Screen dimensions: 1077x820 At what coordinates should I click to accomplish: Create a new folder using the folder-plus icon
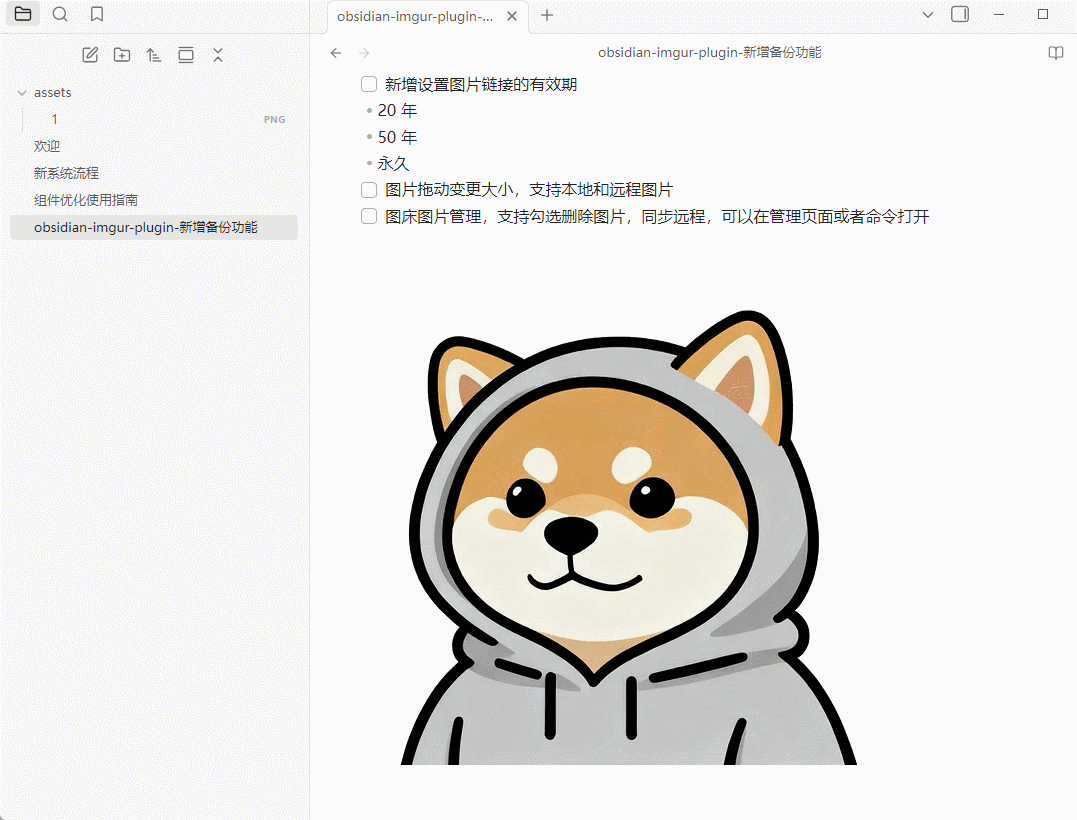click(x=122, y=55)
